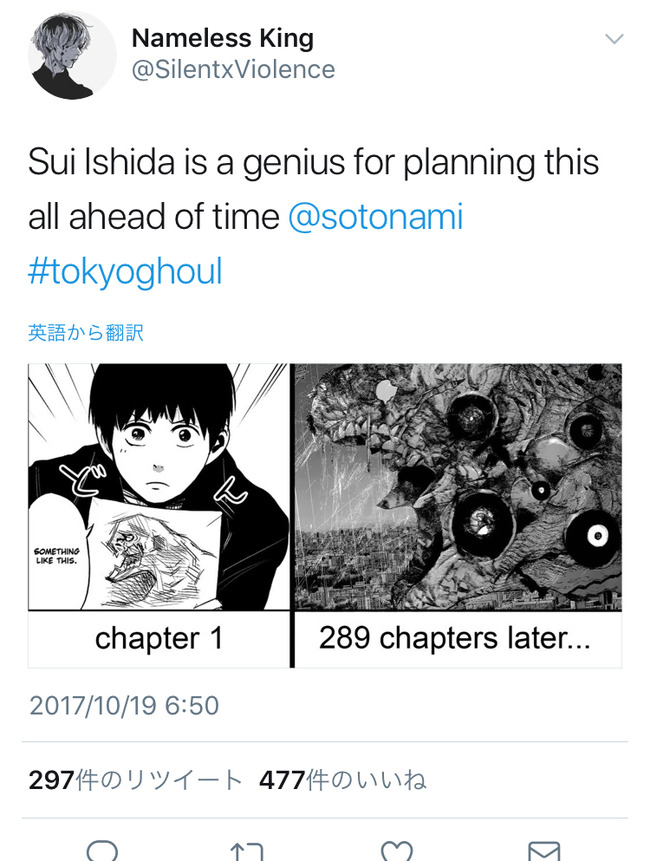Open the #tokyoghoul hashtag
This screenshot has width=650, height=861.
pos(125,271)
